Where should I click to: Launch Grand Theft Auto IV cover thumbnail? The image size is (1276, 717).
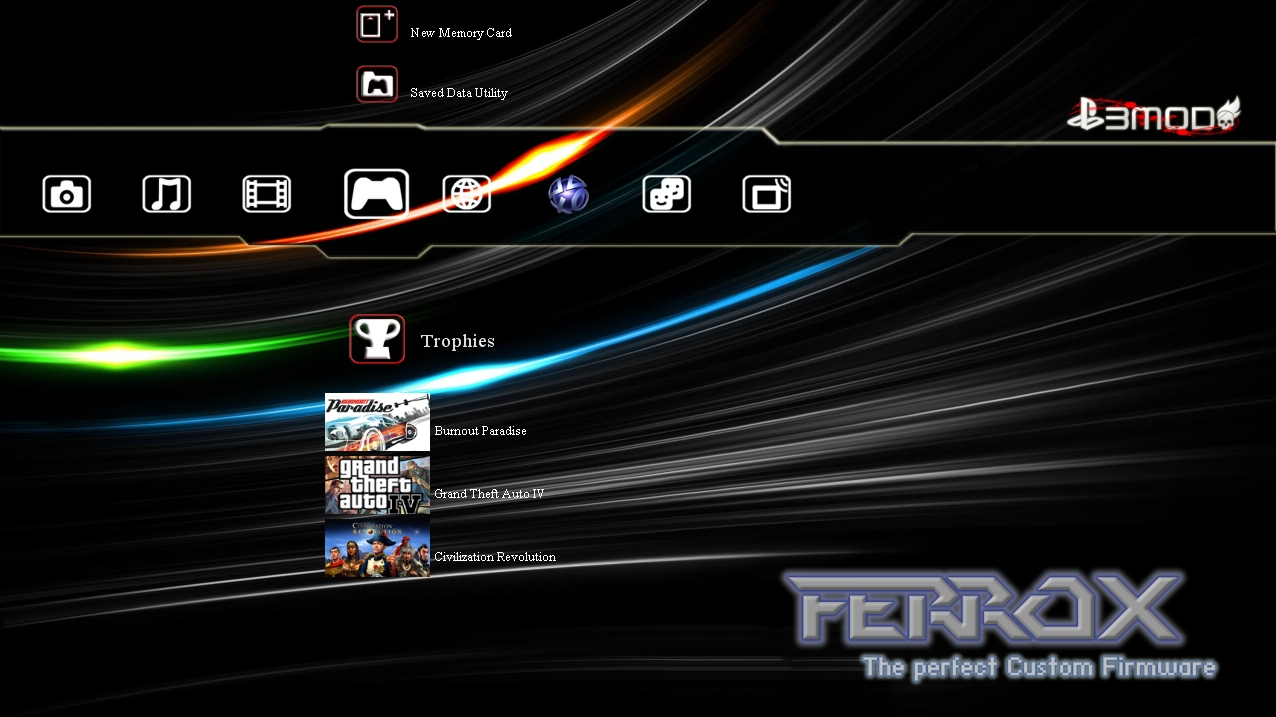click(x=377, y=485)
